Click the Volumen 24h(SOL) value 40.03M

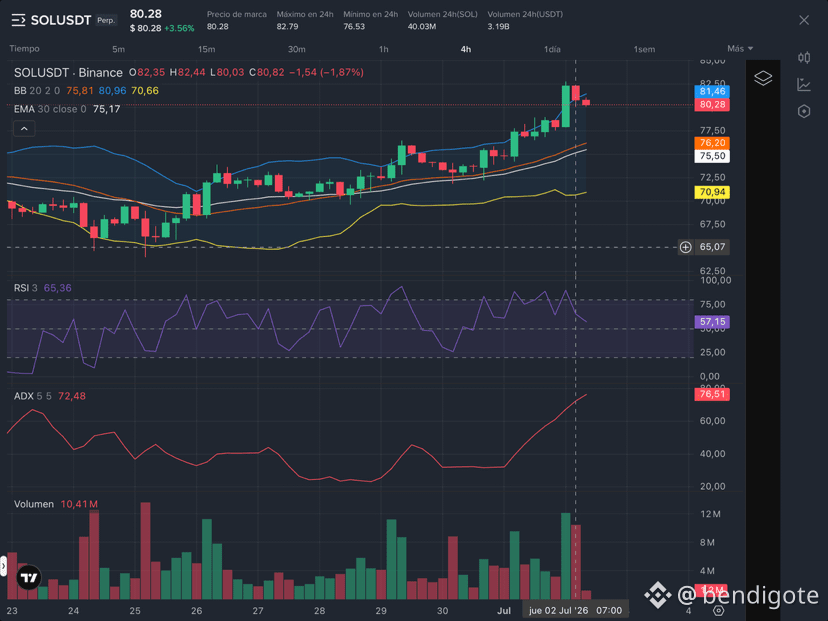coord(422,26)
